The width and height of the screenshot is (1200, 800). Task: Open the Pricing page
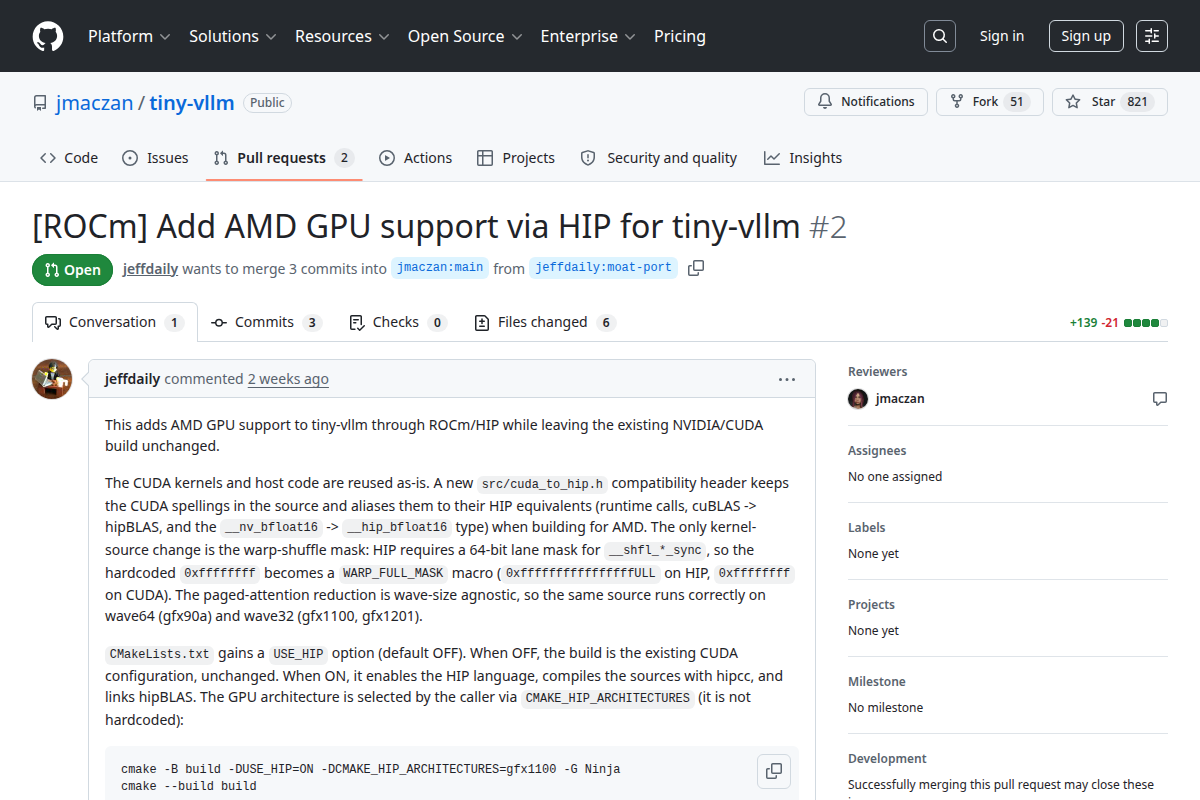click(x=680, y=36)
